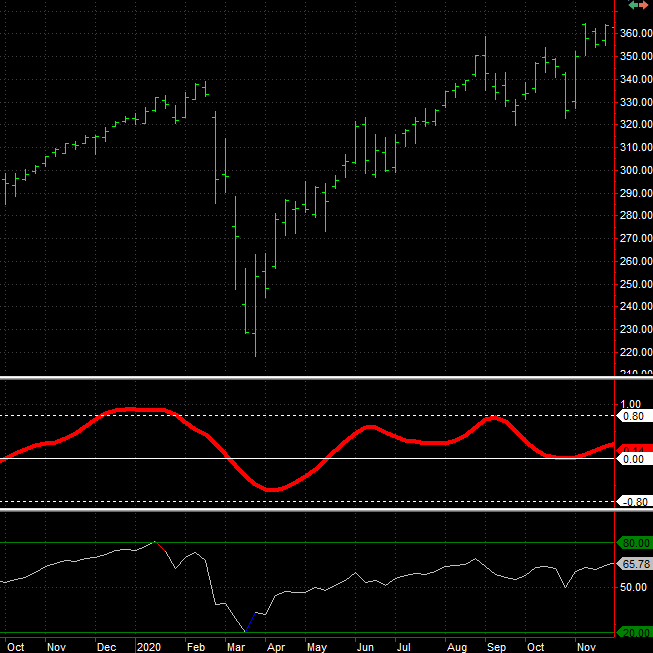Click the 320.00 price axis label
This screenshot has width=653, height=653.
pos(636,124)
